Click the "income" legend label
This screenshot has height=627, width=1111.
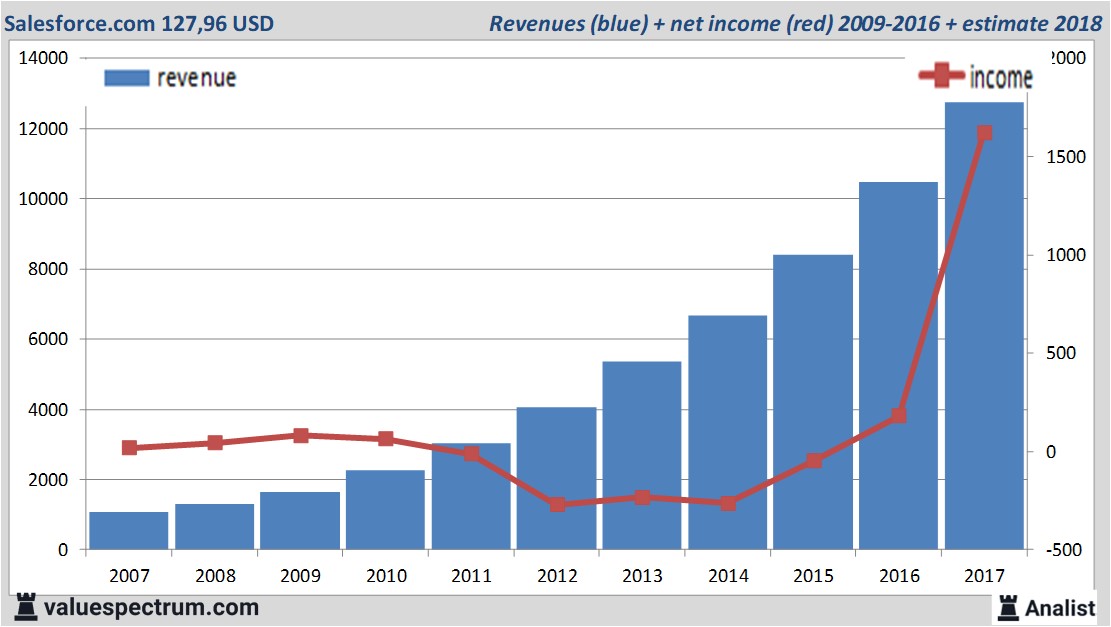tap(1001, 77)
